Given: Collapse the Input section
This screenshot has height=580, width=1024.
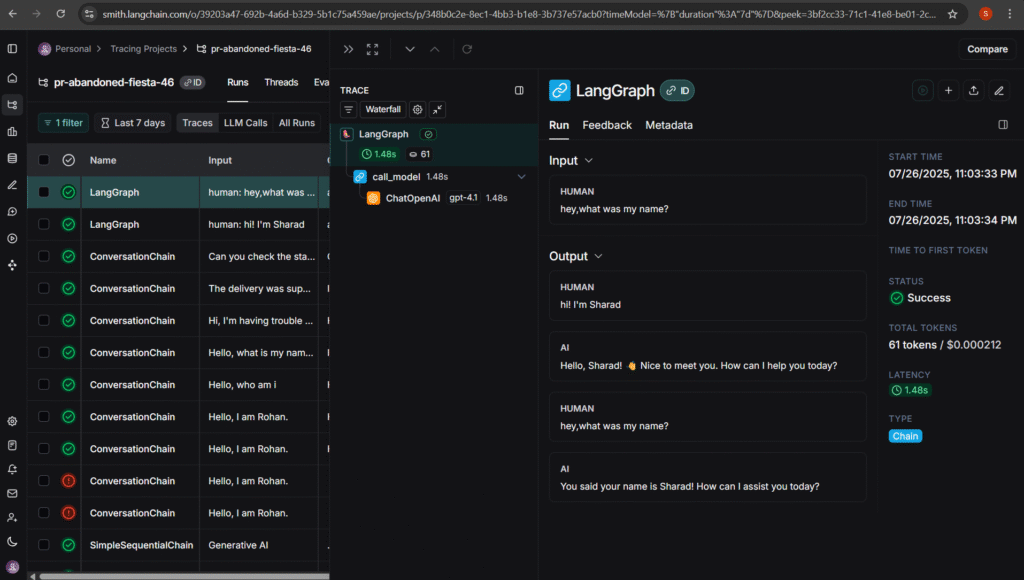Looking at the screenshot, I should coord(588,160).
